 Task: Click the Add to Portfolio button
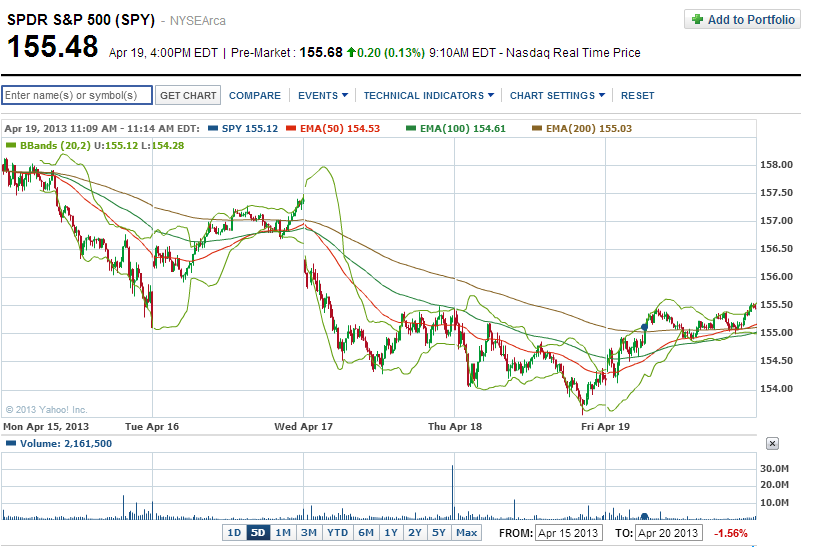[742, 20]
